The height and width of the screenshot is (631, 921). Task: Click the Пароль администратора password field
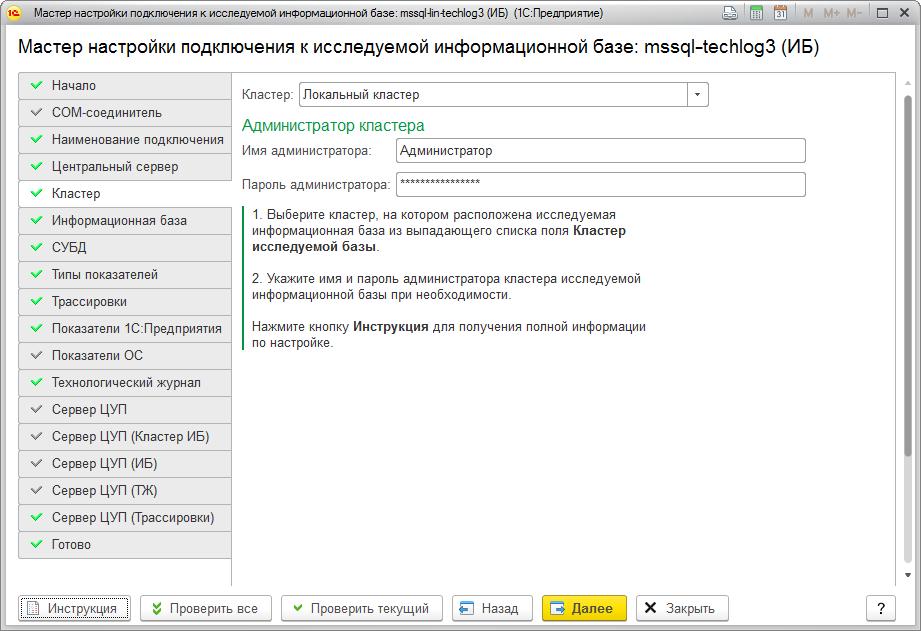tap(600, 185)
